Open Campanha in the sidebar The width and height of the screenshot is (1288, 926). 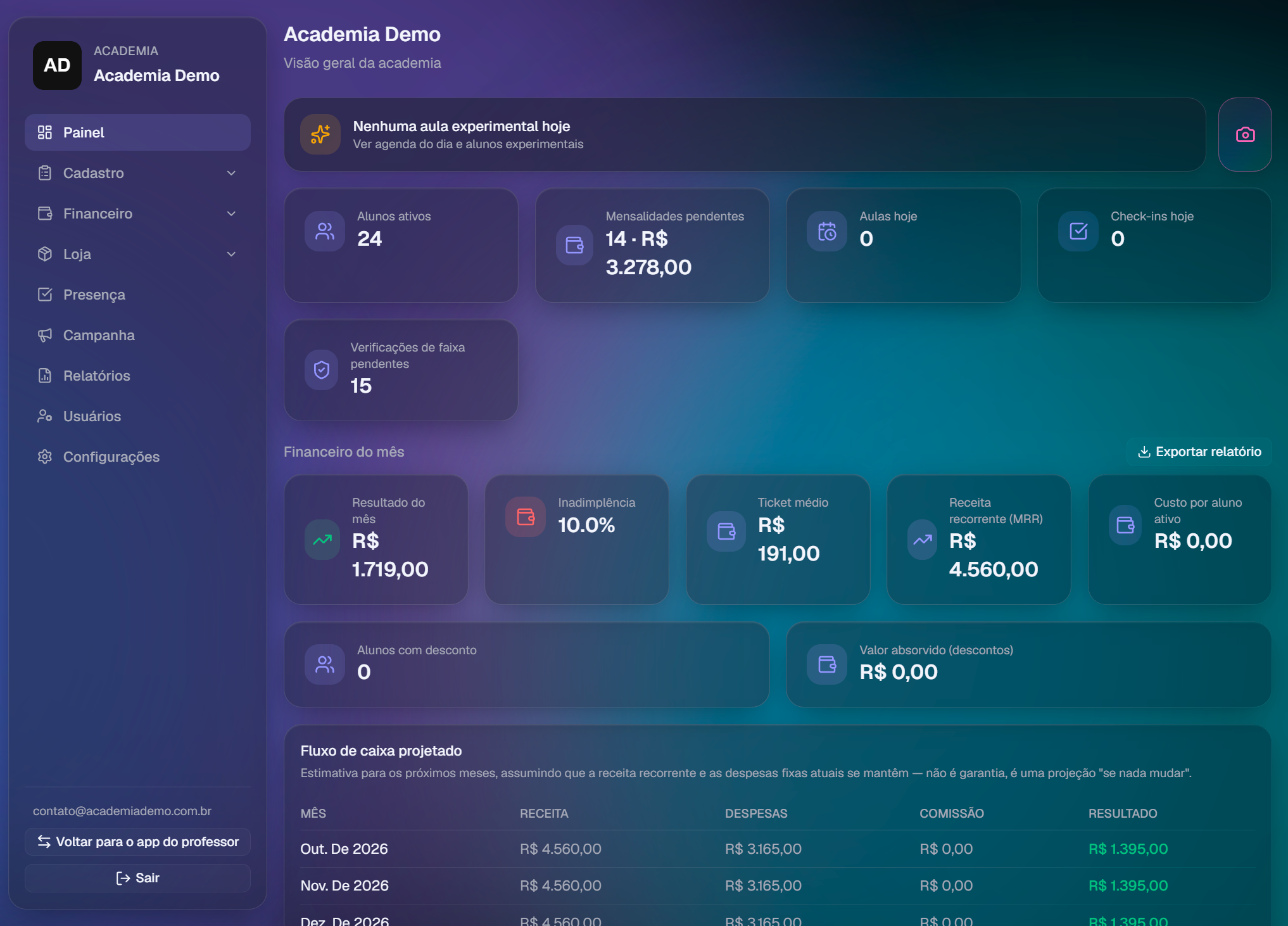pos(138,335)
